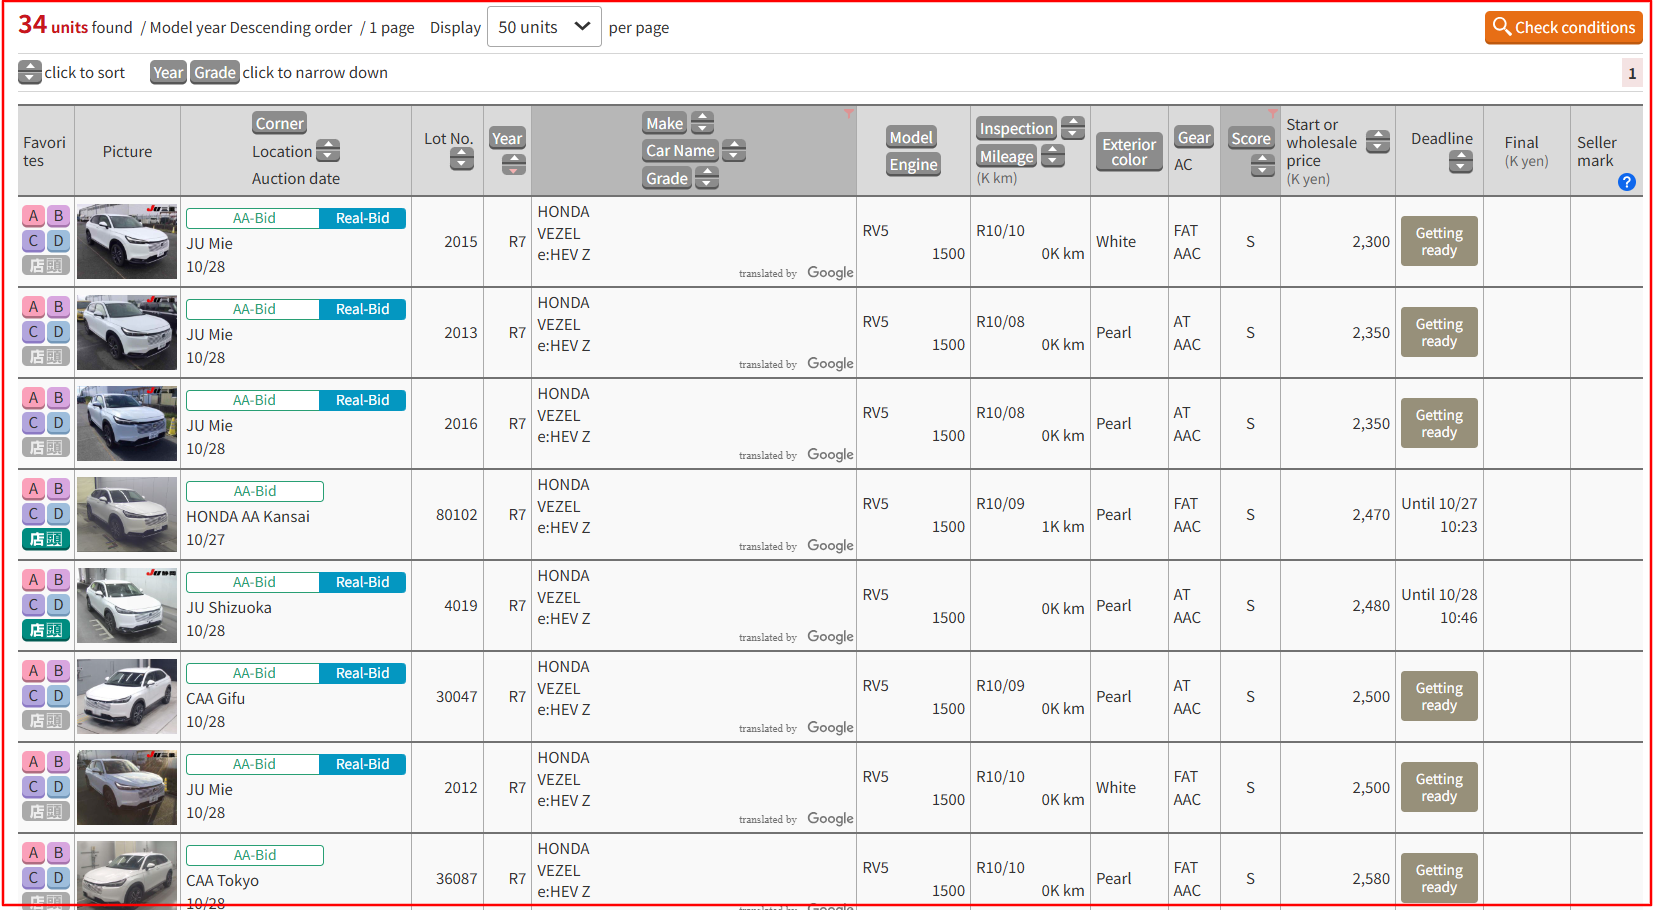Sort by Year arrows icon
The width and height of the screenshot is (1655, 910).
click(514, 165)
